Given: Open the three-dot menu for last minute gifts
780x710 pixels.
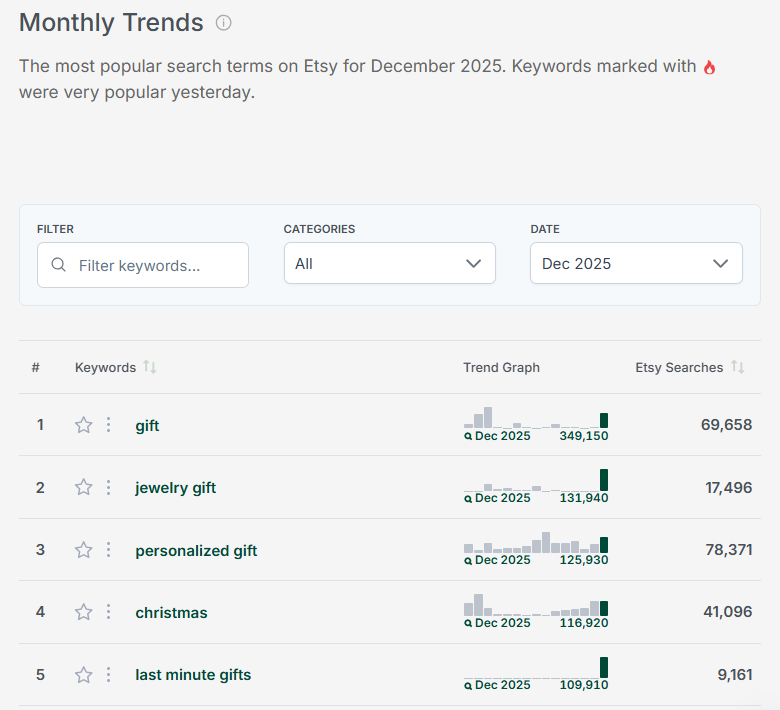Looking at the screenshot, I should (x=108, y=675).
